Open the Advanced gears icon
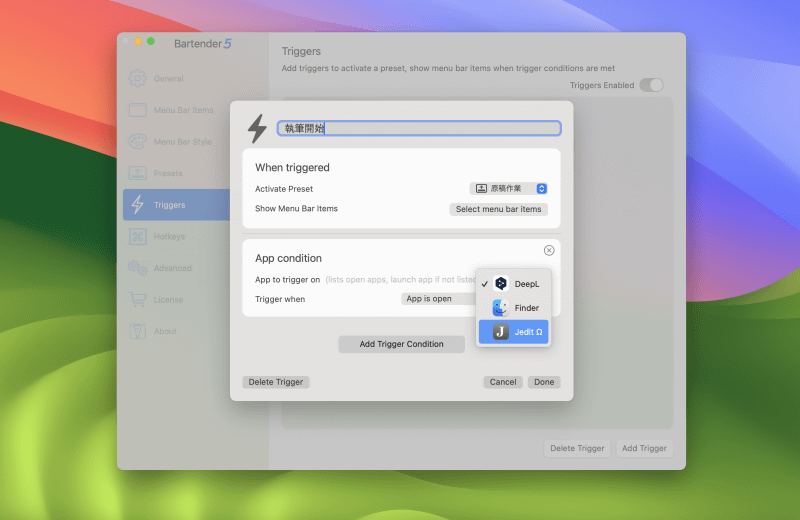Viewport: 800px width, 520px height. pos(138,268)
